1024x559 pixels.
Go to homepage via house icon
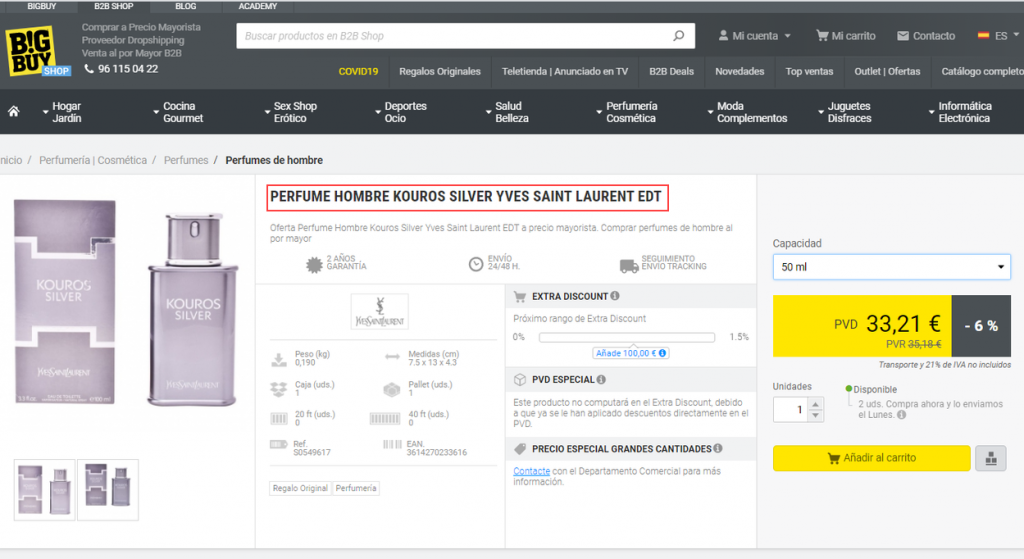14,111
